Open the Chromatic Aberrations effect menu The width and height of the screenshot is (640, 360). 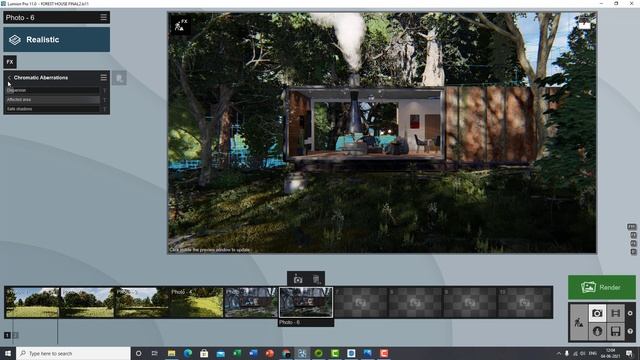tap(103, 78)
